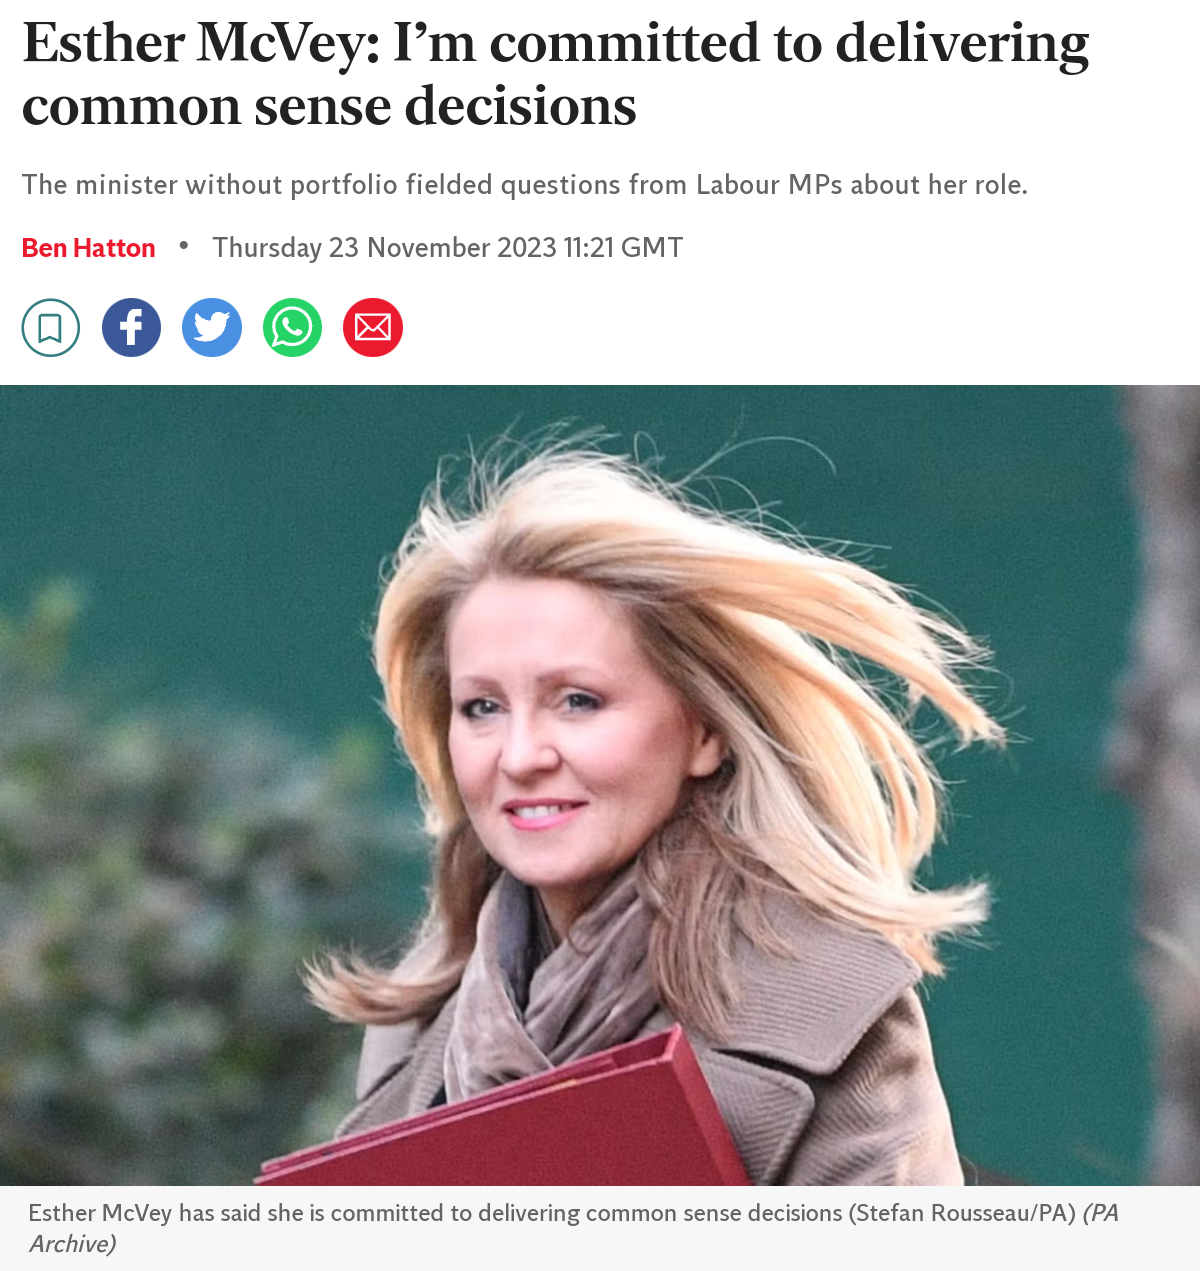Click the bullet separator before the date

(184, 245)
